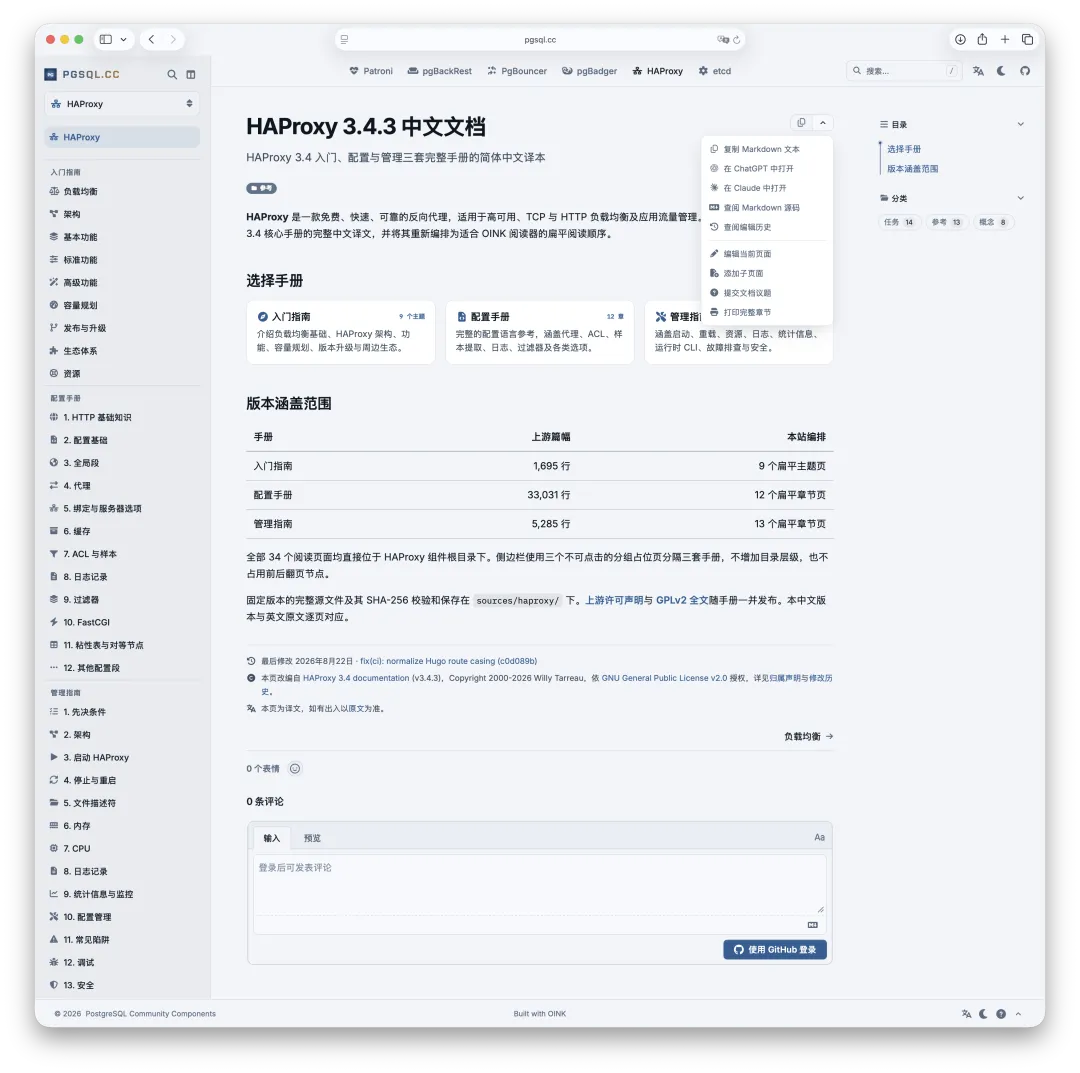Open the HAProxy component selector dropdown
The width and height of the screenshot is (1080, 1073).
tap(122, 104)
